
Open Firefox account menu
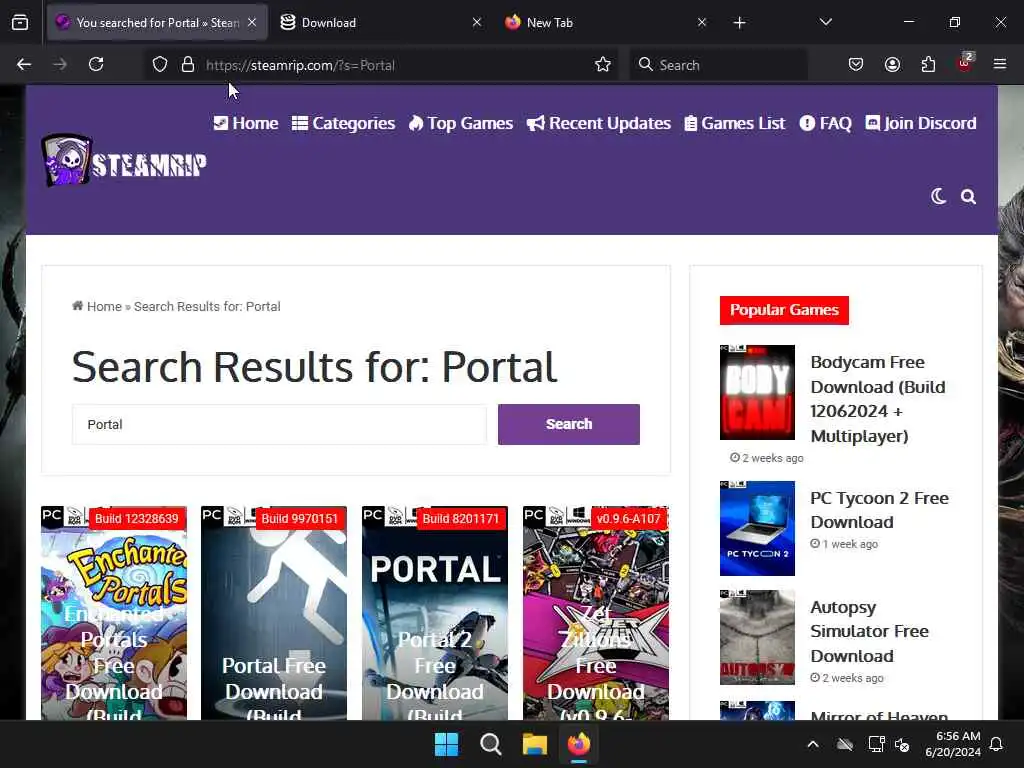click(x=892, y=65)
